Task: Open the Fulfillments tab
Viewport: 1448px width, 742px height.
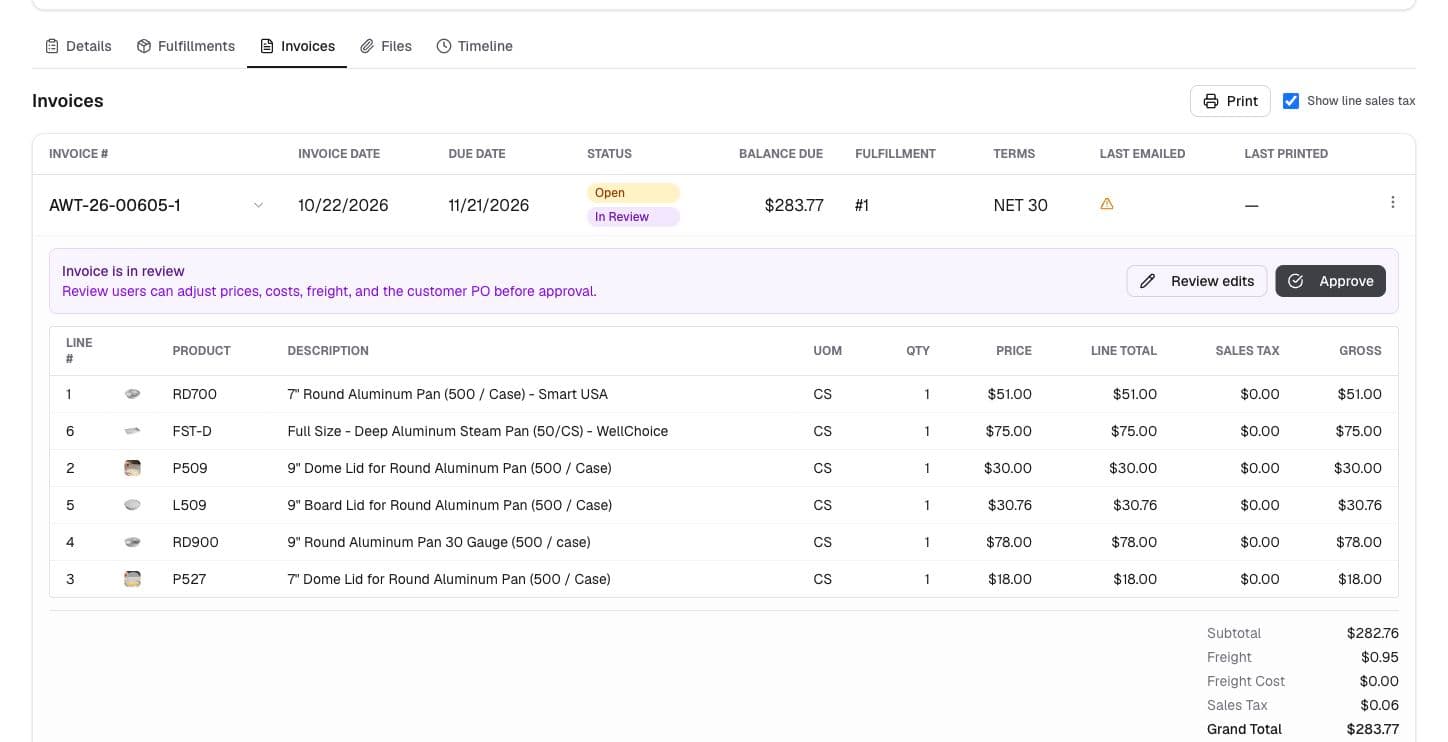Action: point(186,46)
